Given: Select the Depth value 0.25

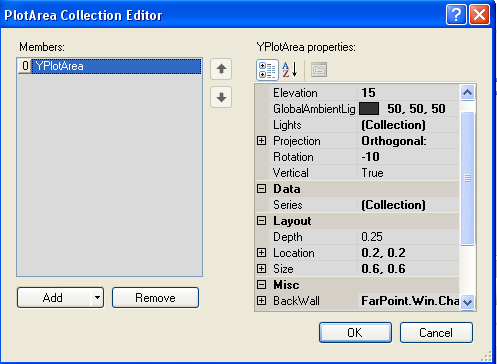Looking at the screenshot, I should point(372,237).
